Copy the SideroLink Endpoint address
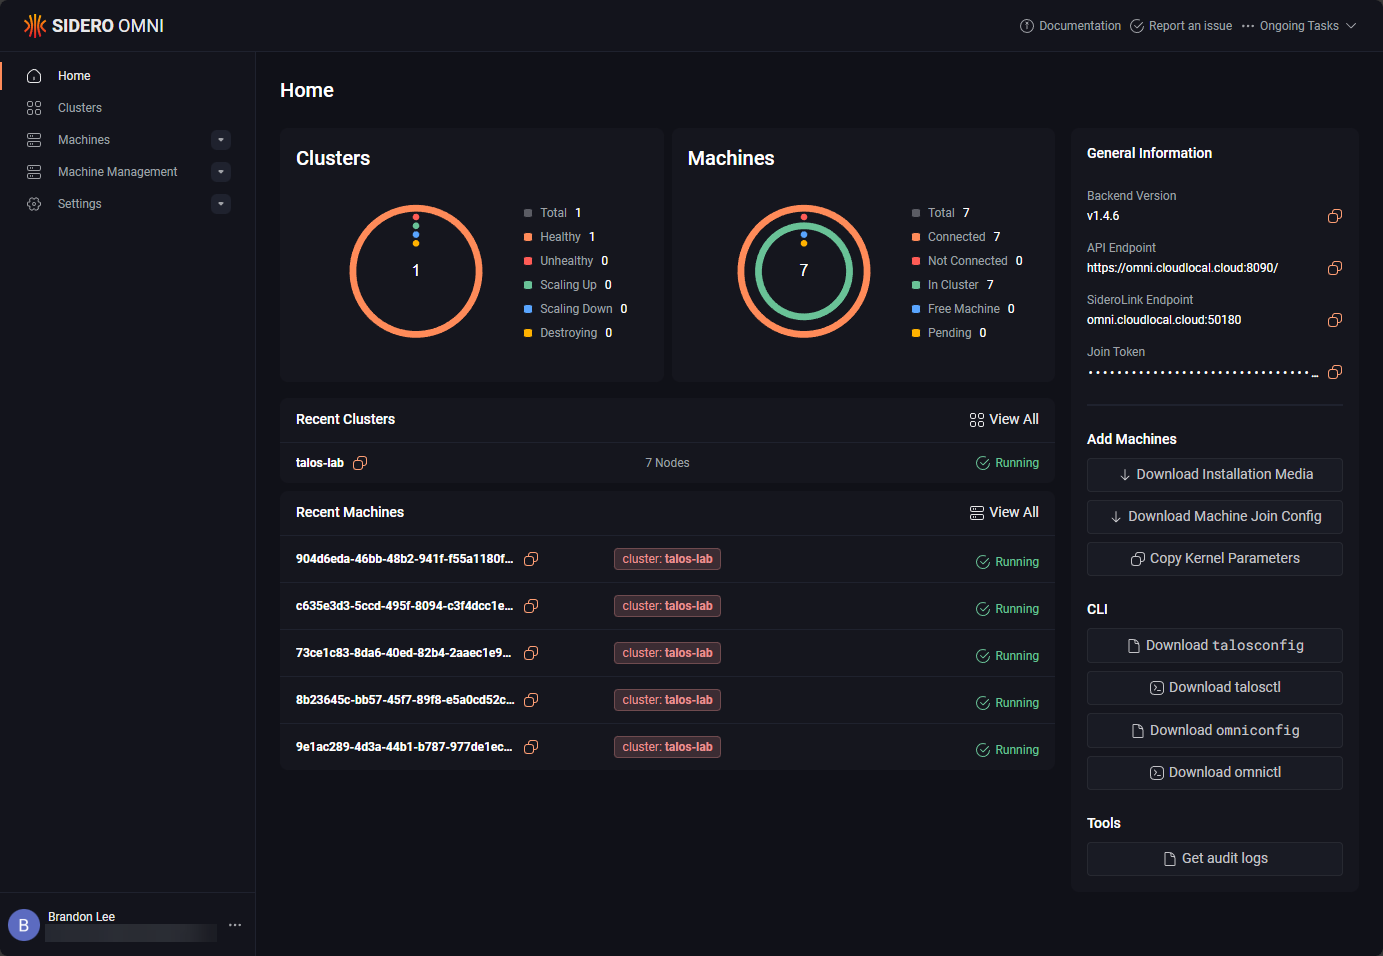 pyautogui.click(x=1334, y=320)
